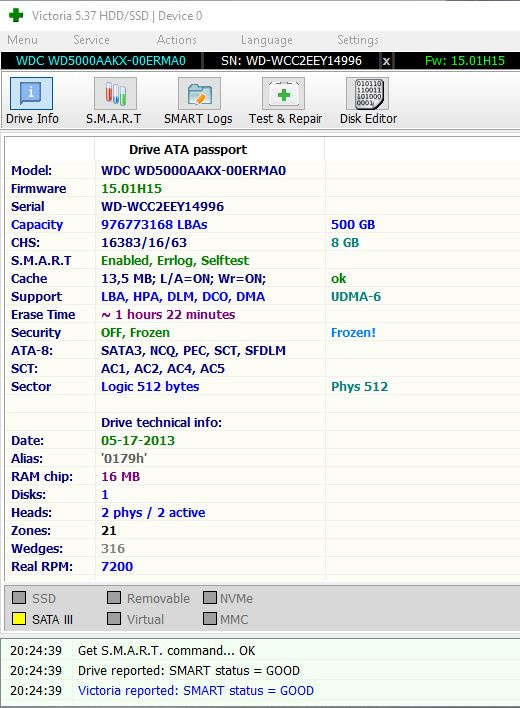Select the Support value LBA, HPA, DLM, DCO, DMA

[x=183, y=297]
